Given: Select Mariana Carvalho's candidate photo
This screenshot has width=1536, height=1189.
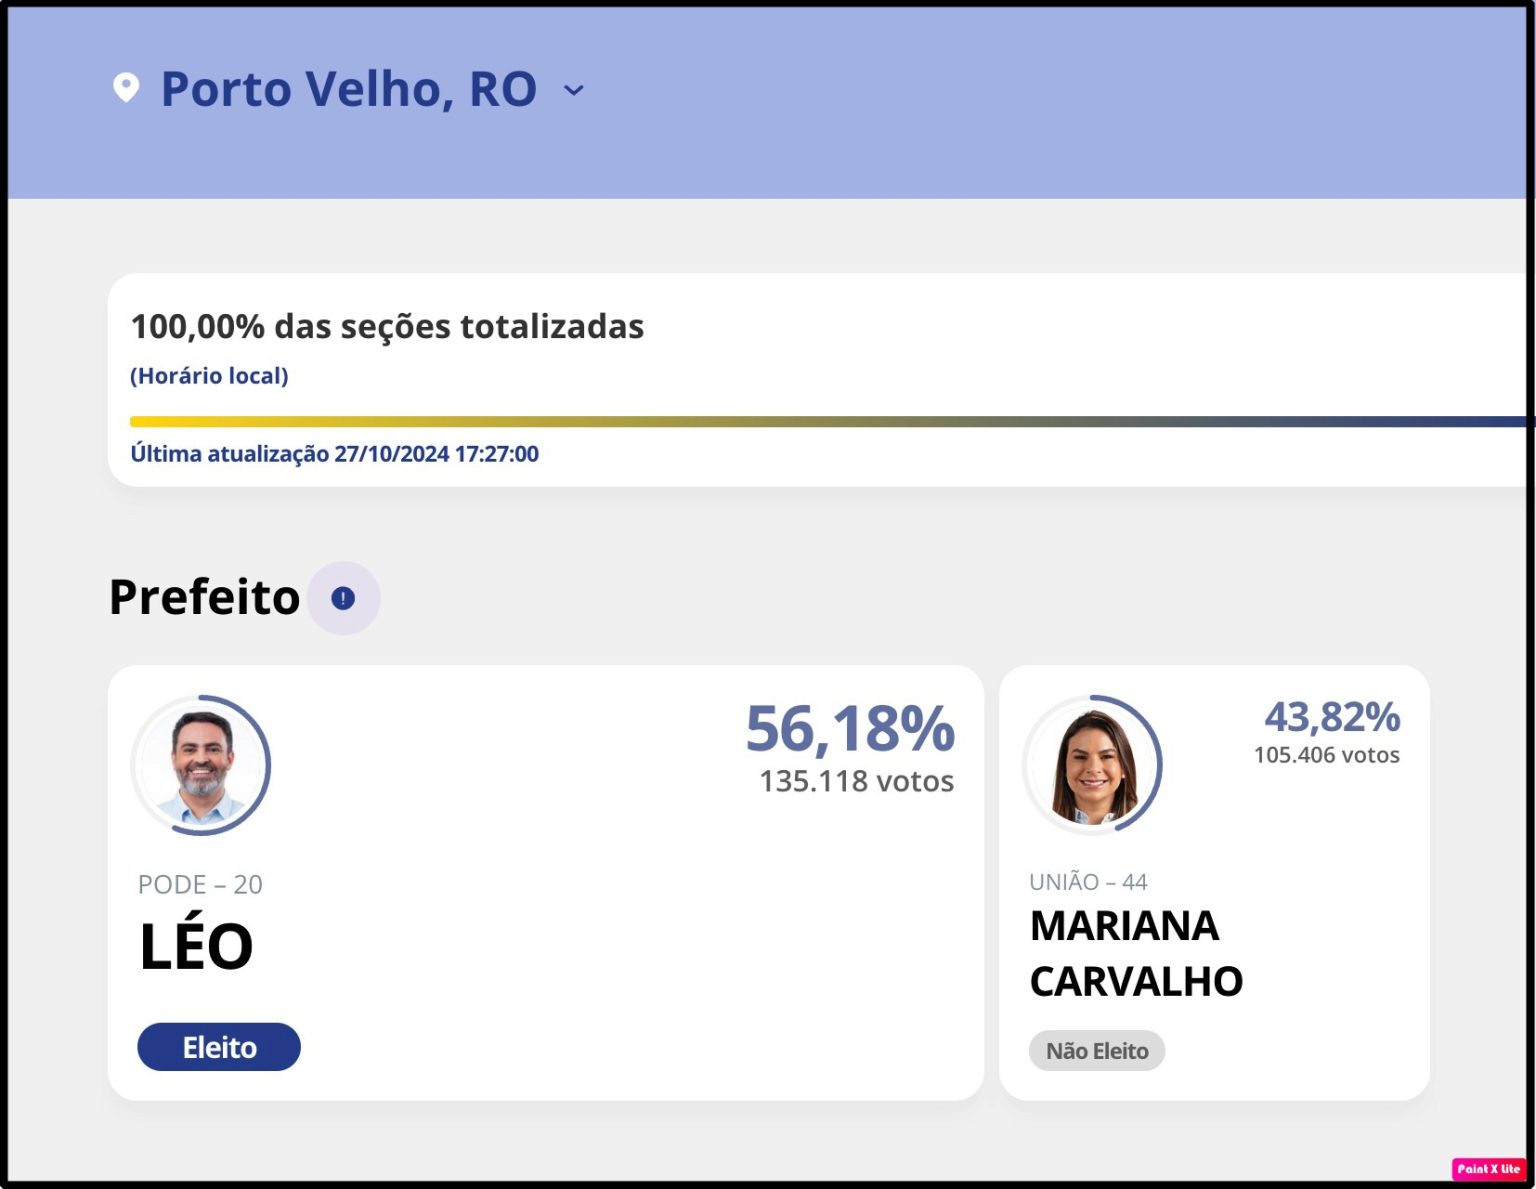Looking at the screenshot, I should [1093, 766].
